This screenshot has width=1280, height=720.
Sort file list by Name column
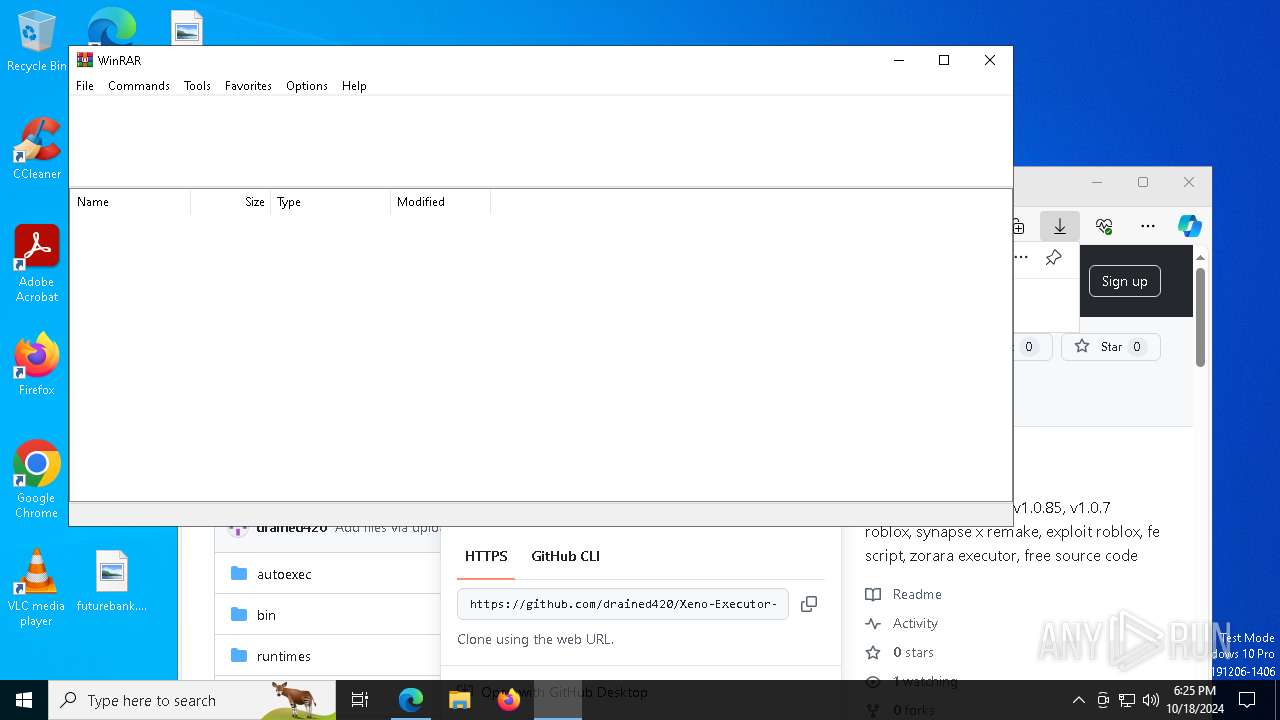(130, 202)
